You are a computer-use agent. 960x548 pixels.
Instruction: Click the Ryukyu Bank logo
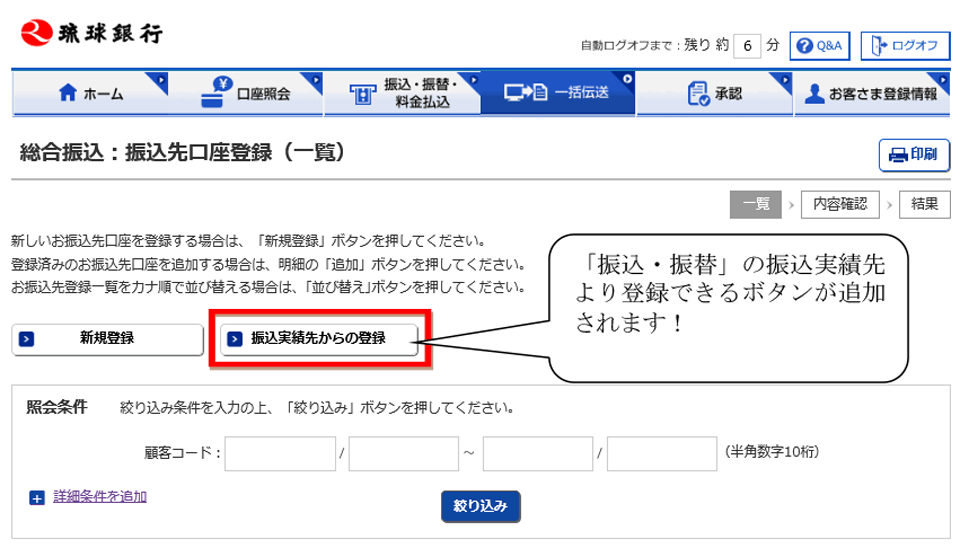91,32
